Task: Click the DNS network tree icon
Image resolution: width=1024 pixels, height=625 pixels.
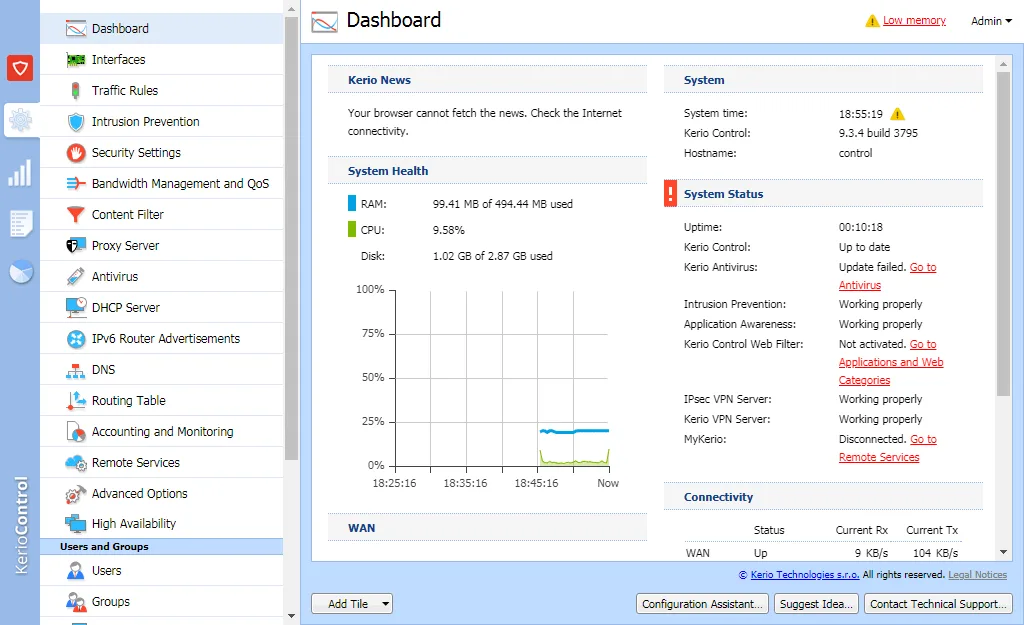Action: pos(76,370)
